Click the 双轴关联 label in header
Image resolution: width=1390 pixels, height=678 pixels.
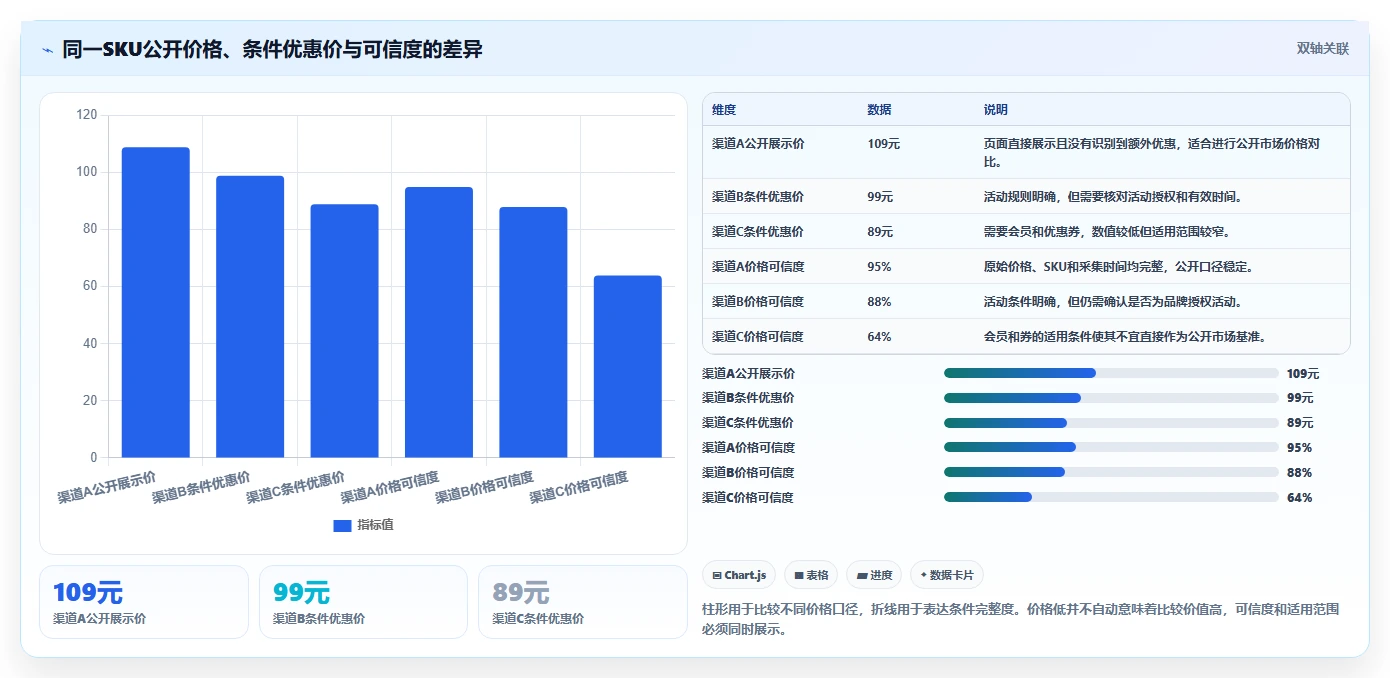click(x=1323, y=48)
